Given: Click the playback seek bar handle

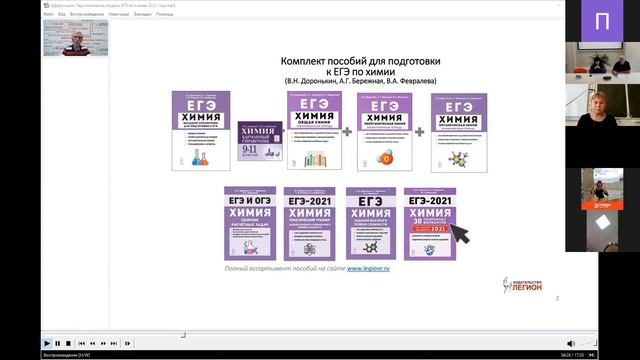Looking at the screenshot, I should pos(183,335).
